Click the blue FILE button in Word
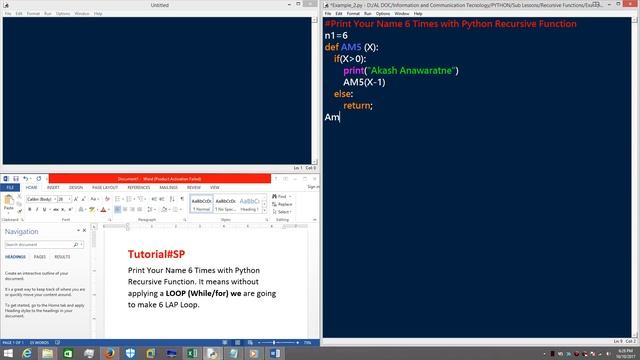 [10, 187]
